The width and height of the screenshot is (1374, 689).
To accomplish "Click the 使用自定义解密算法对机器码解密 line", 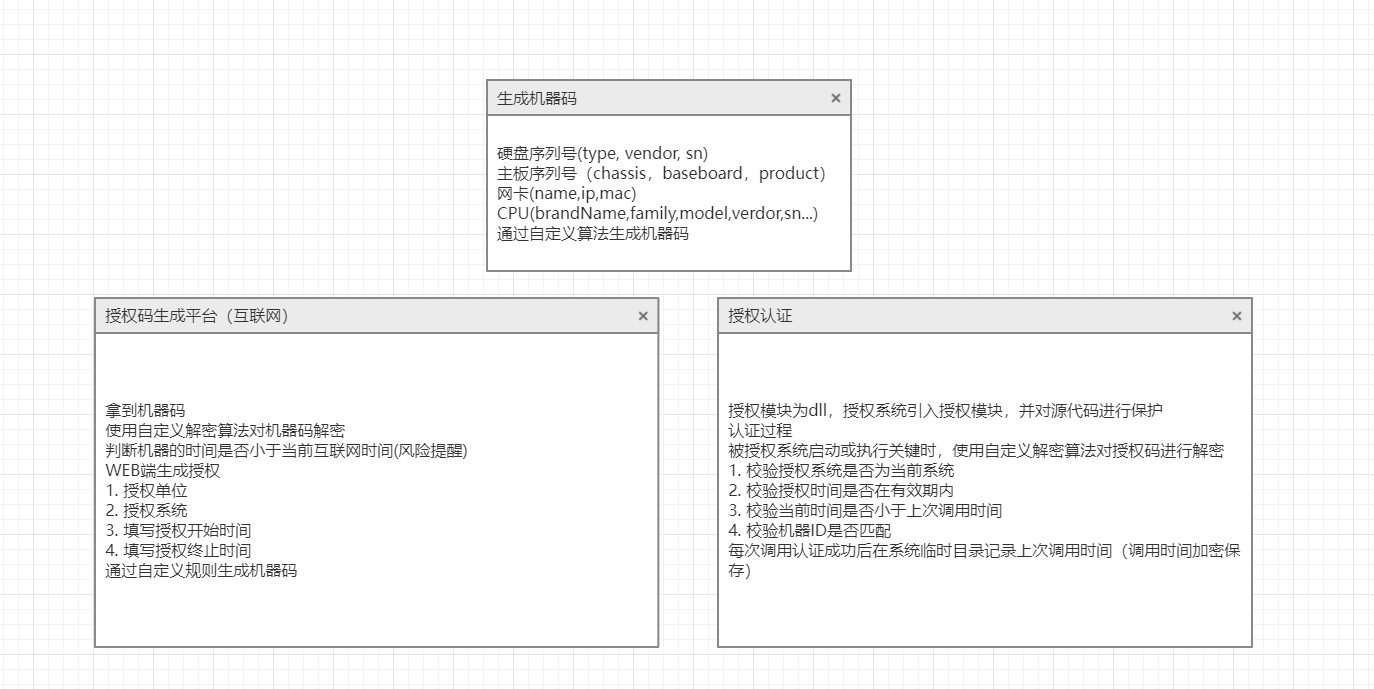I will [225, 430].
